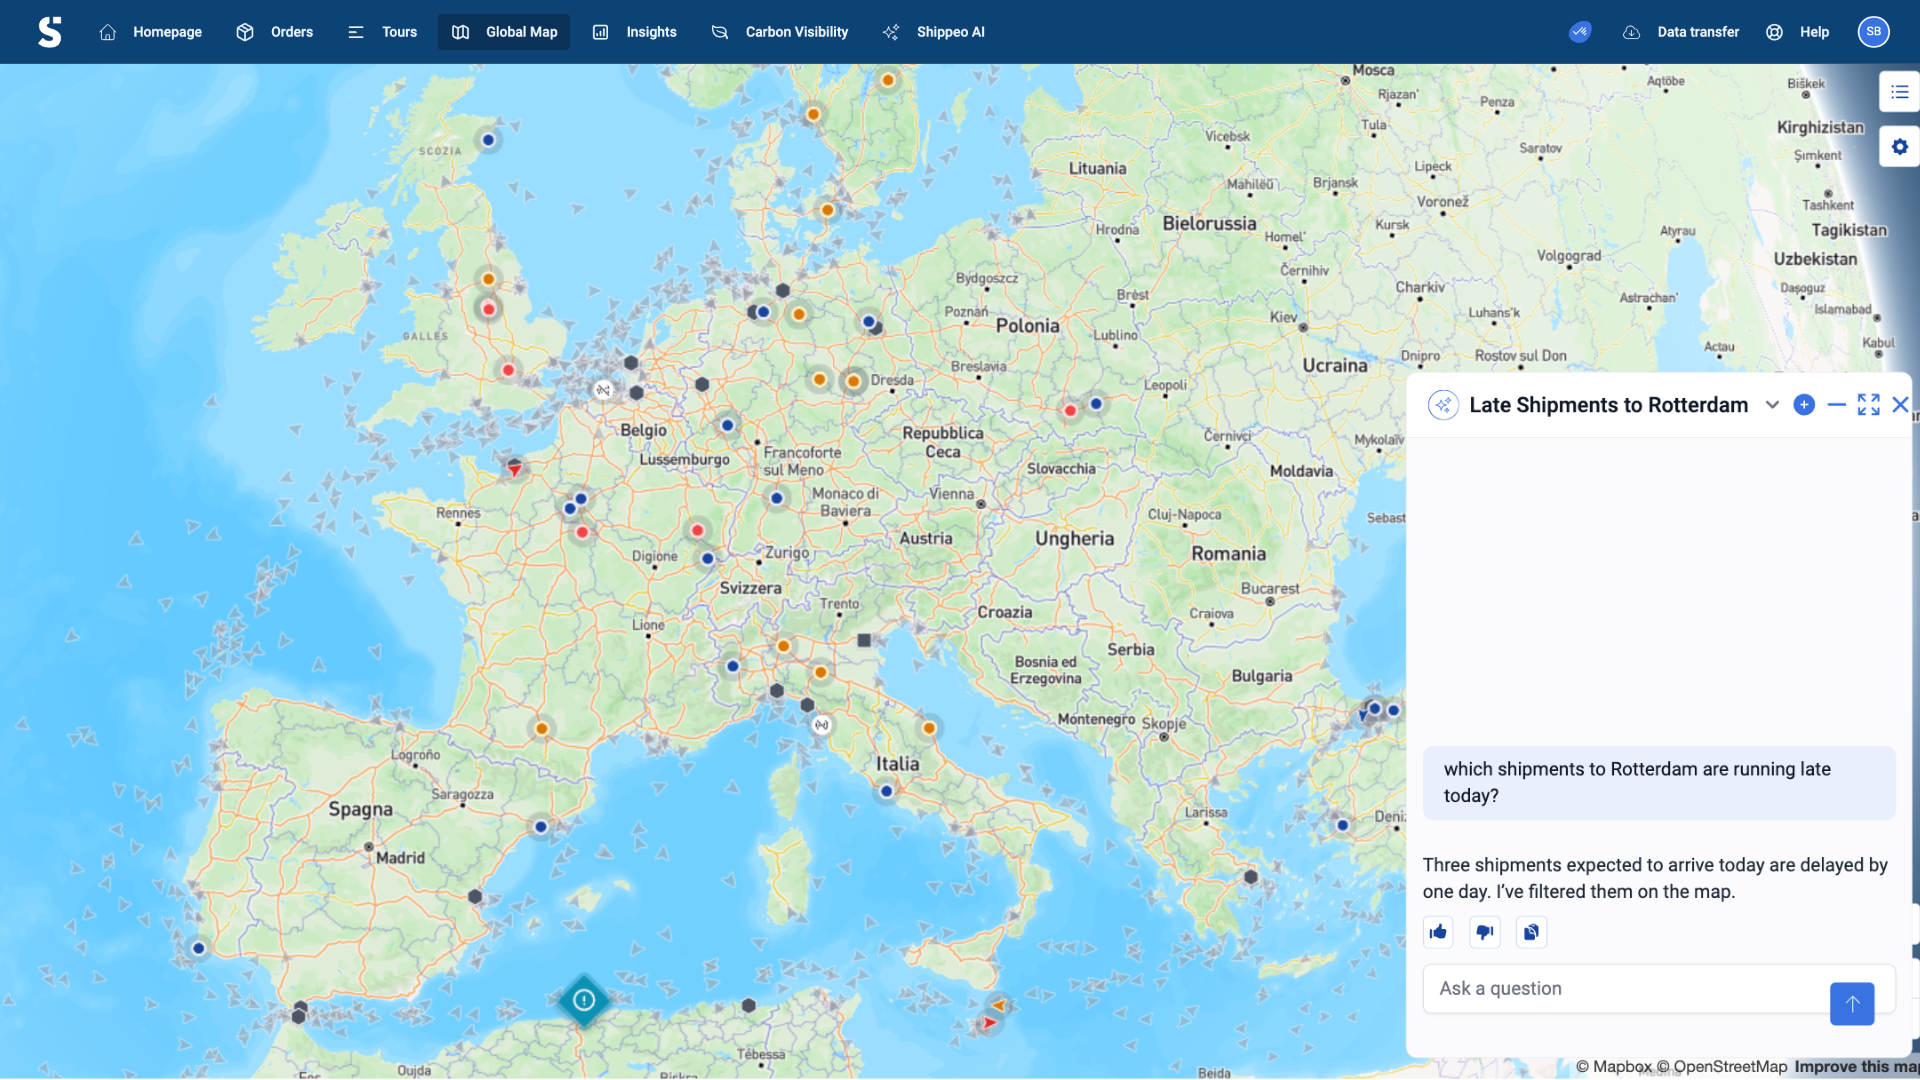Open the map legend list icon
The height and width of the screenshot is (1080, 1920).
point(1900,91)
